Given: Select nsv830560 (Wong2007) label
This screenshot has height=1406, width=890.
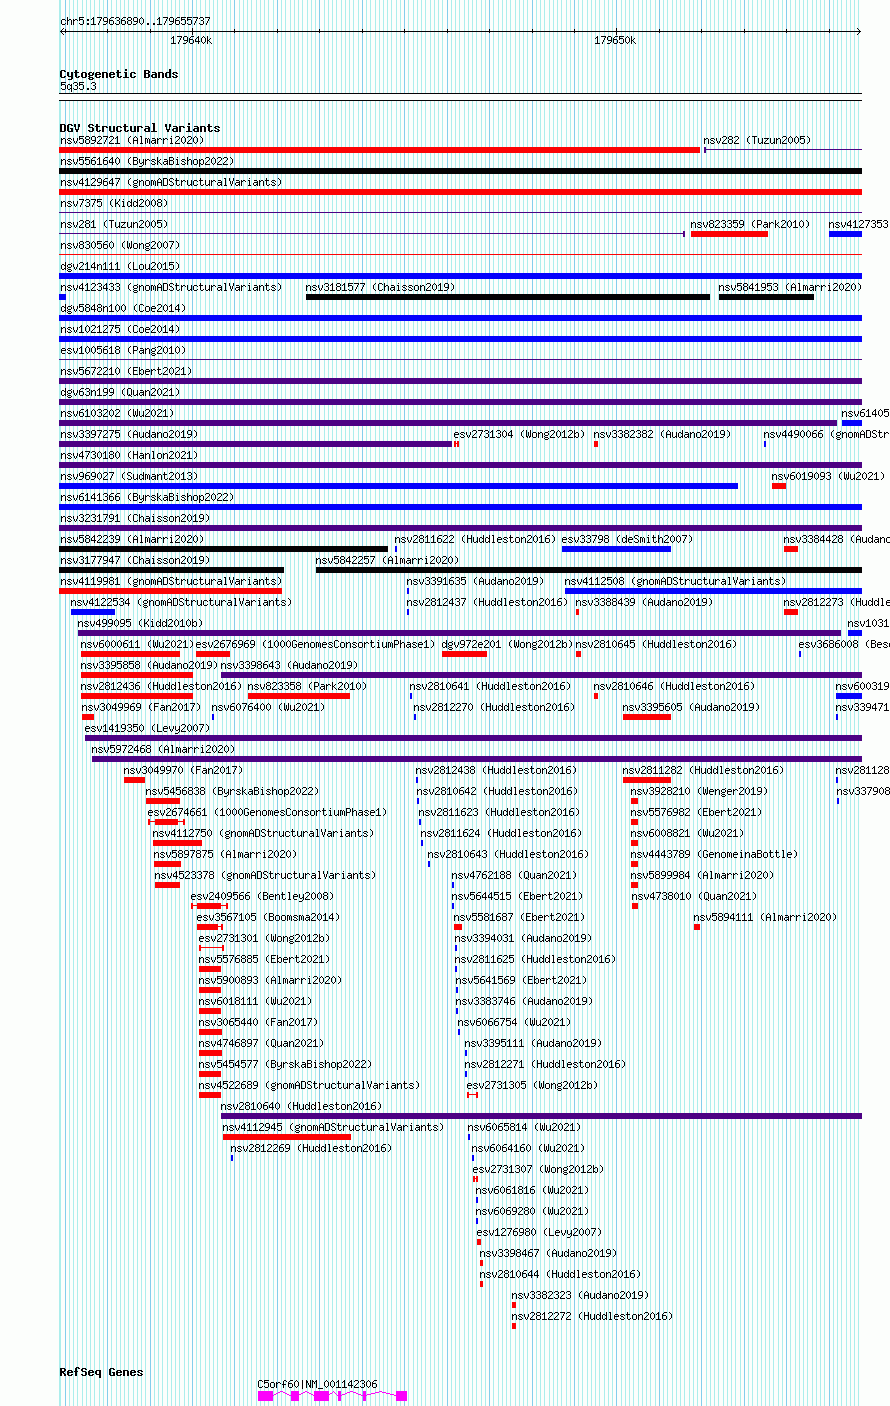Looking at the screenshot, I should (x=120, y=245).
